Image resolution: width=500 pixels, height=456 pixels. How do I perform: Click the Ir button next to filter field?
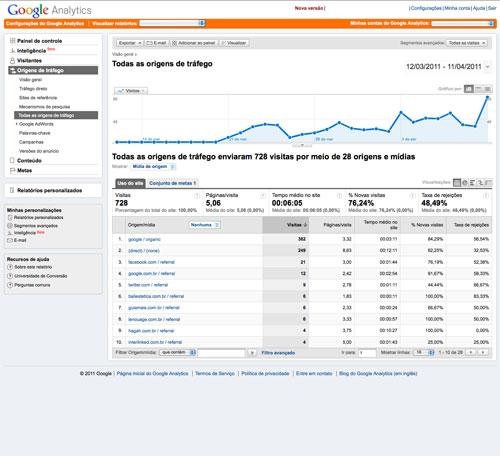(252, 352)
